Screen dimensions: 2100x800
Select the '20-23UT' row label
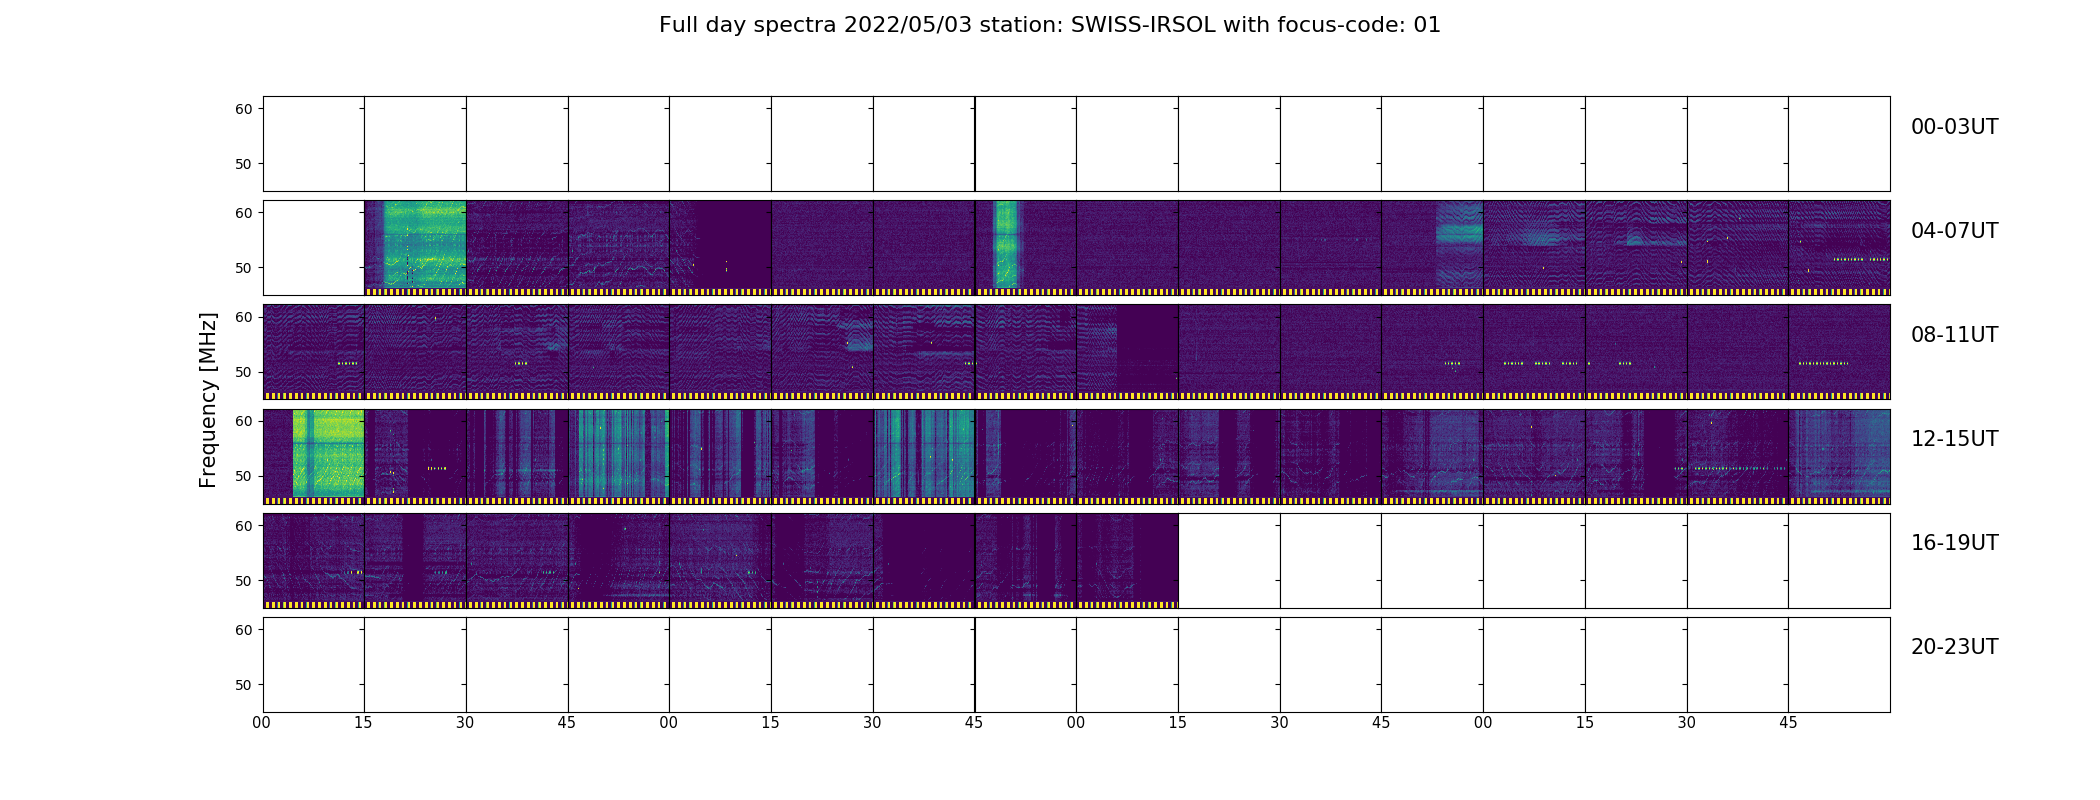(1954, 647)
